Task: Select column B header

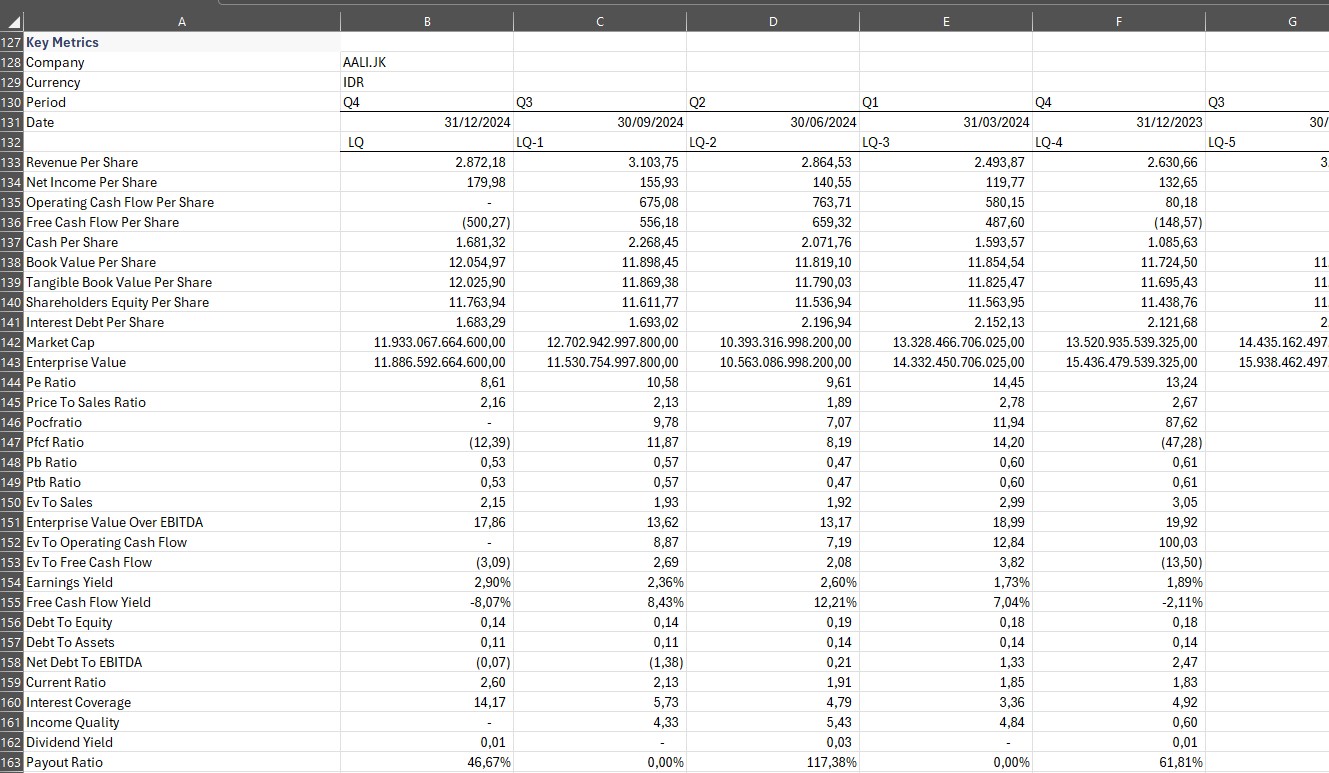Action: pyautogui.click(x=427, y=21)
